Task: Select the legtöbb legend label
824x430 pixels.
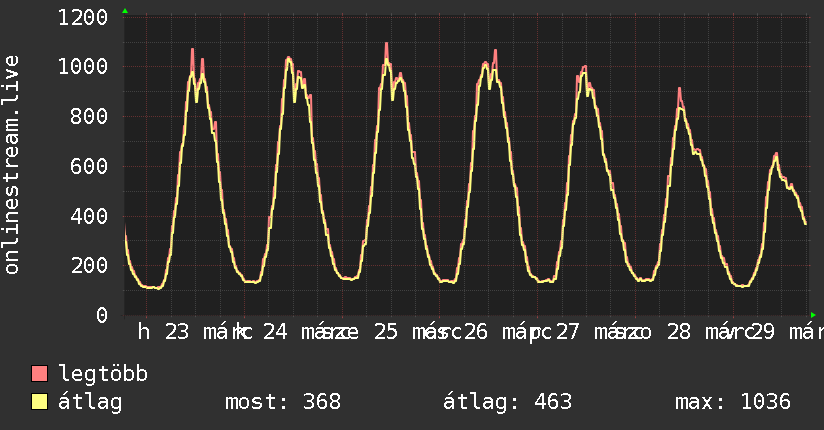Action: click(x=103, y=374)
